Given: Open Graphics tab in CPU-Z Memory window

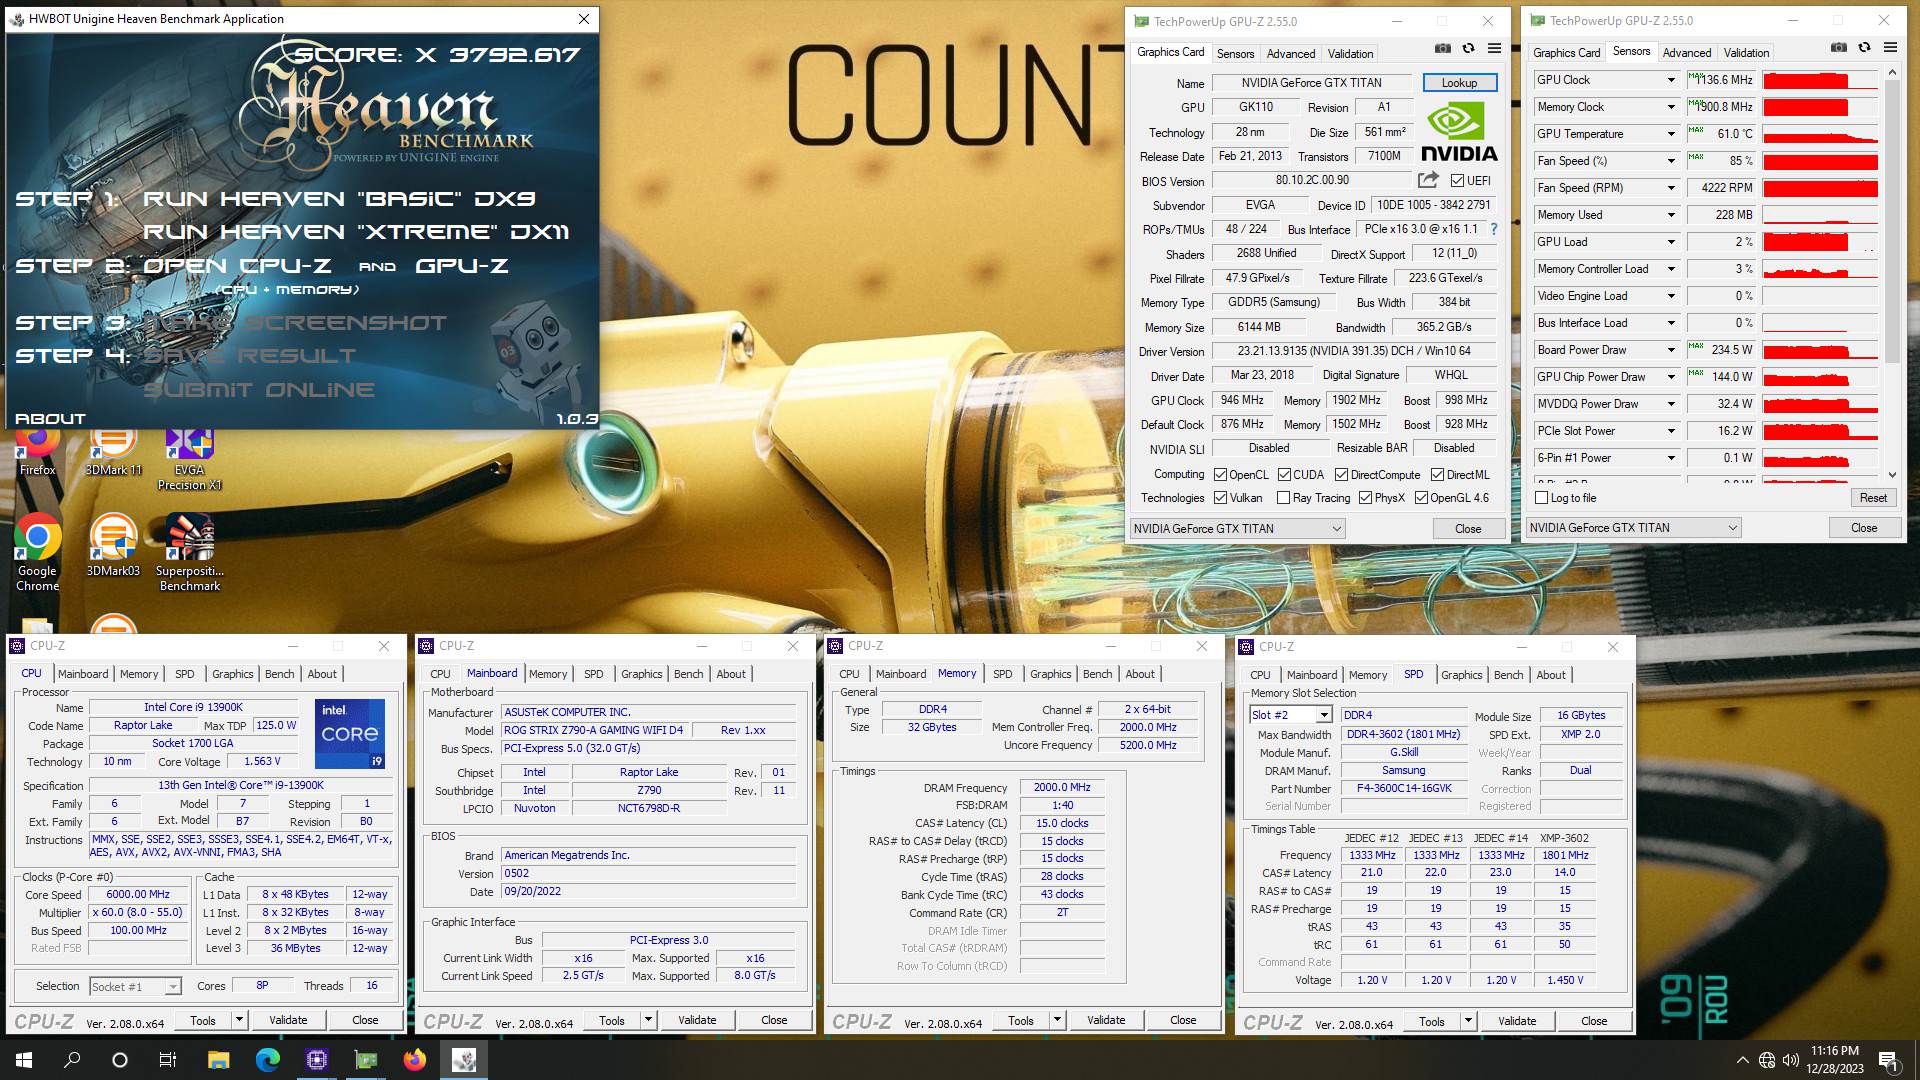Looking at the screenshot, I should click(1050, 674).
